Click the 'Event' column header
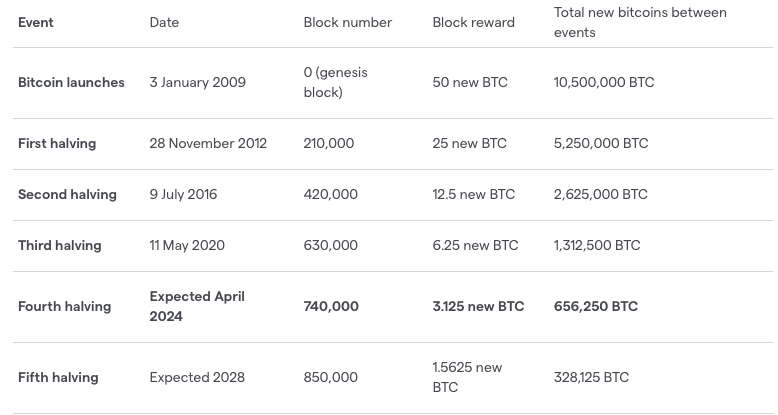 pos(36,22)
